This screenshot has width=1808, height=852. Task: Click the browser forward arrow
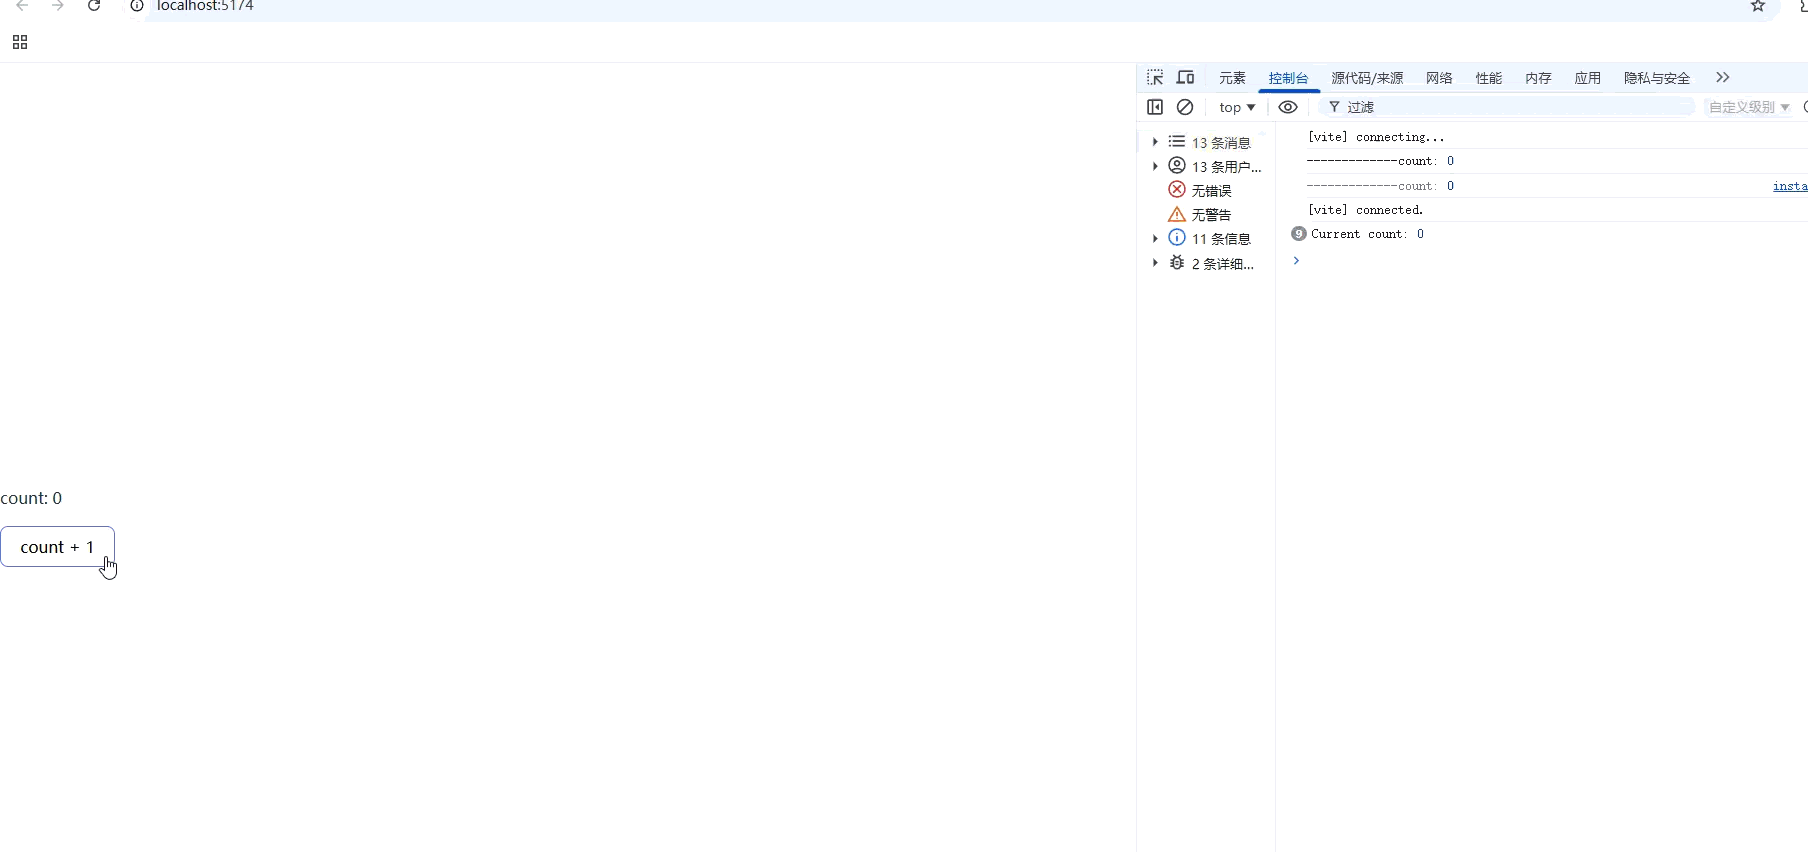[58, 6]
